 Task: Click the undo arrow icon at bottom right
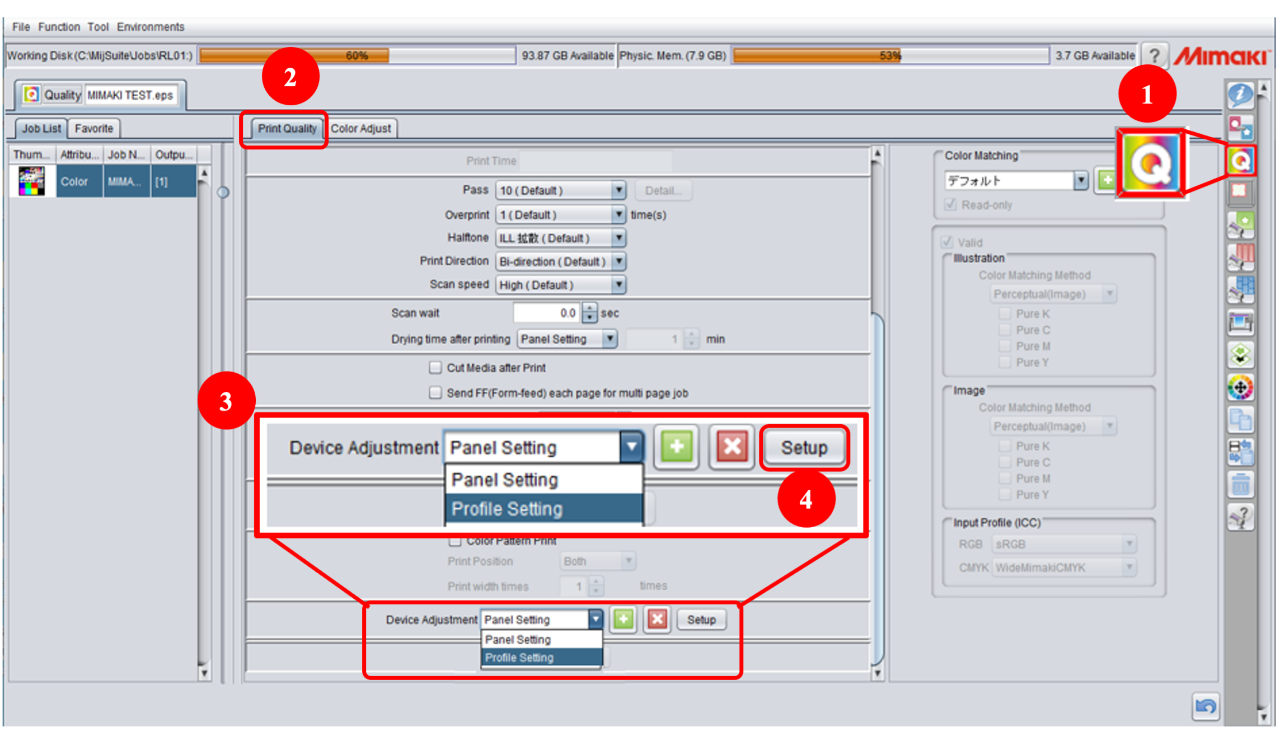point(1205,707)
